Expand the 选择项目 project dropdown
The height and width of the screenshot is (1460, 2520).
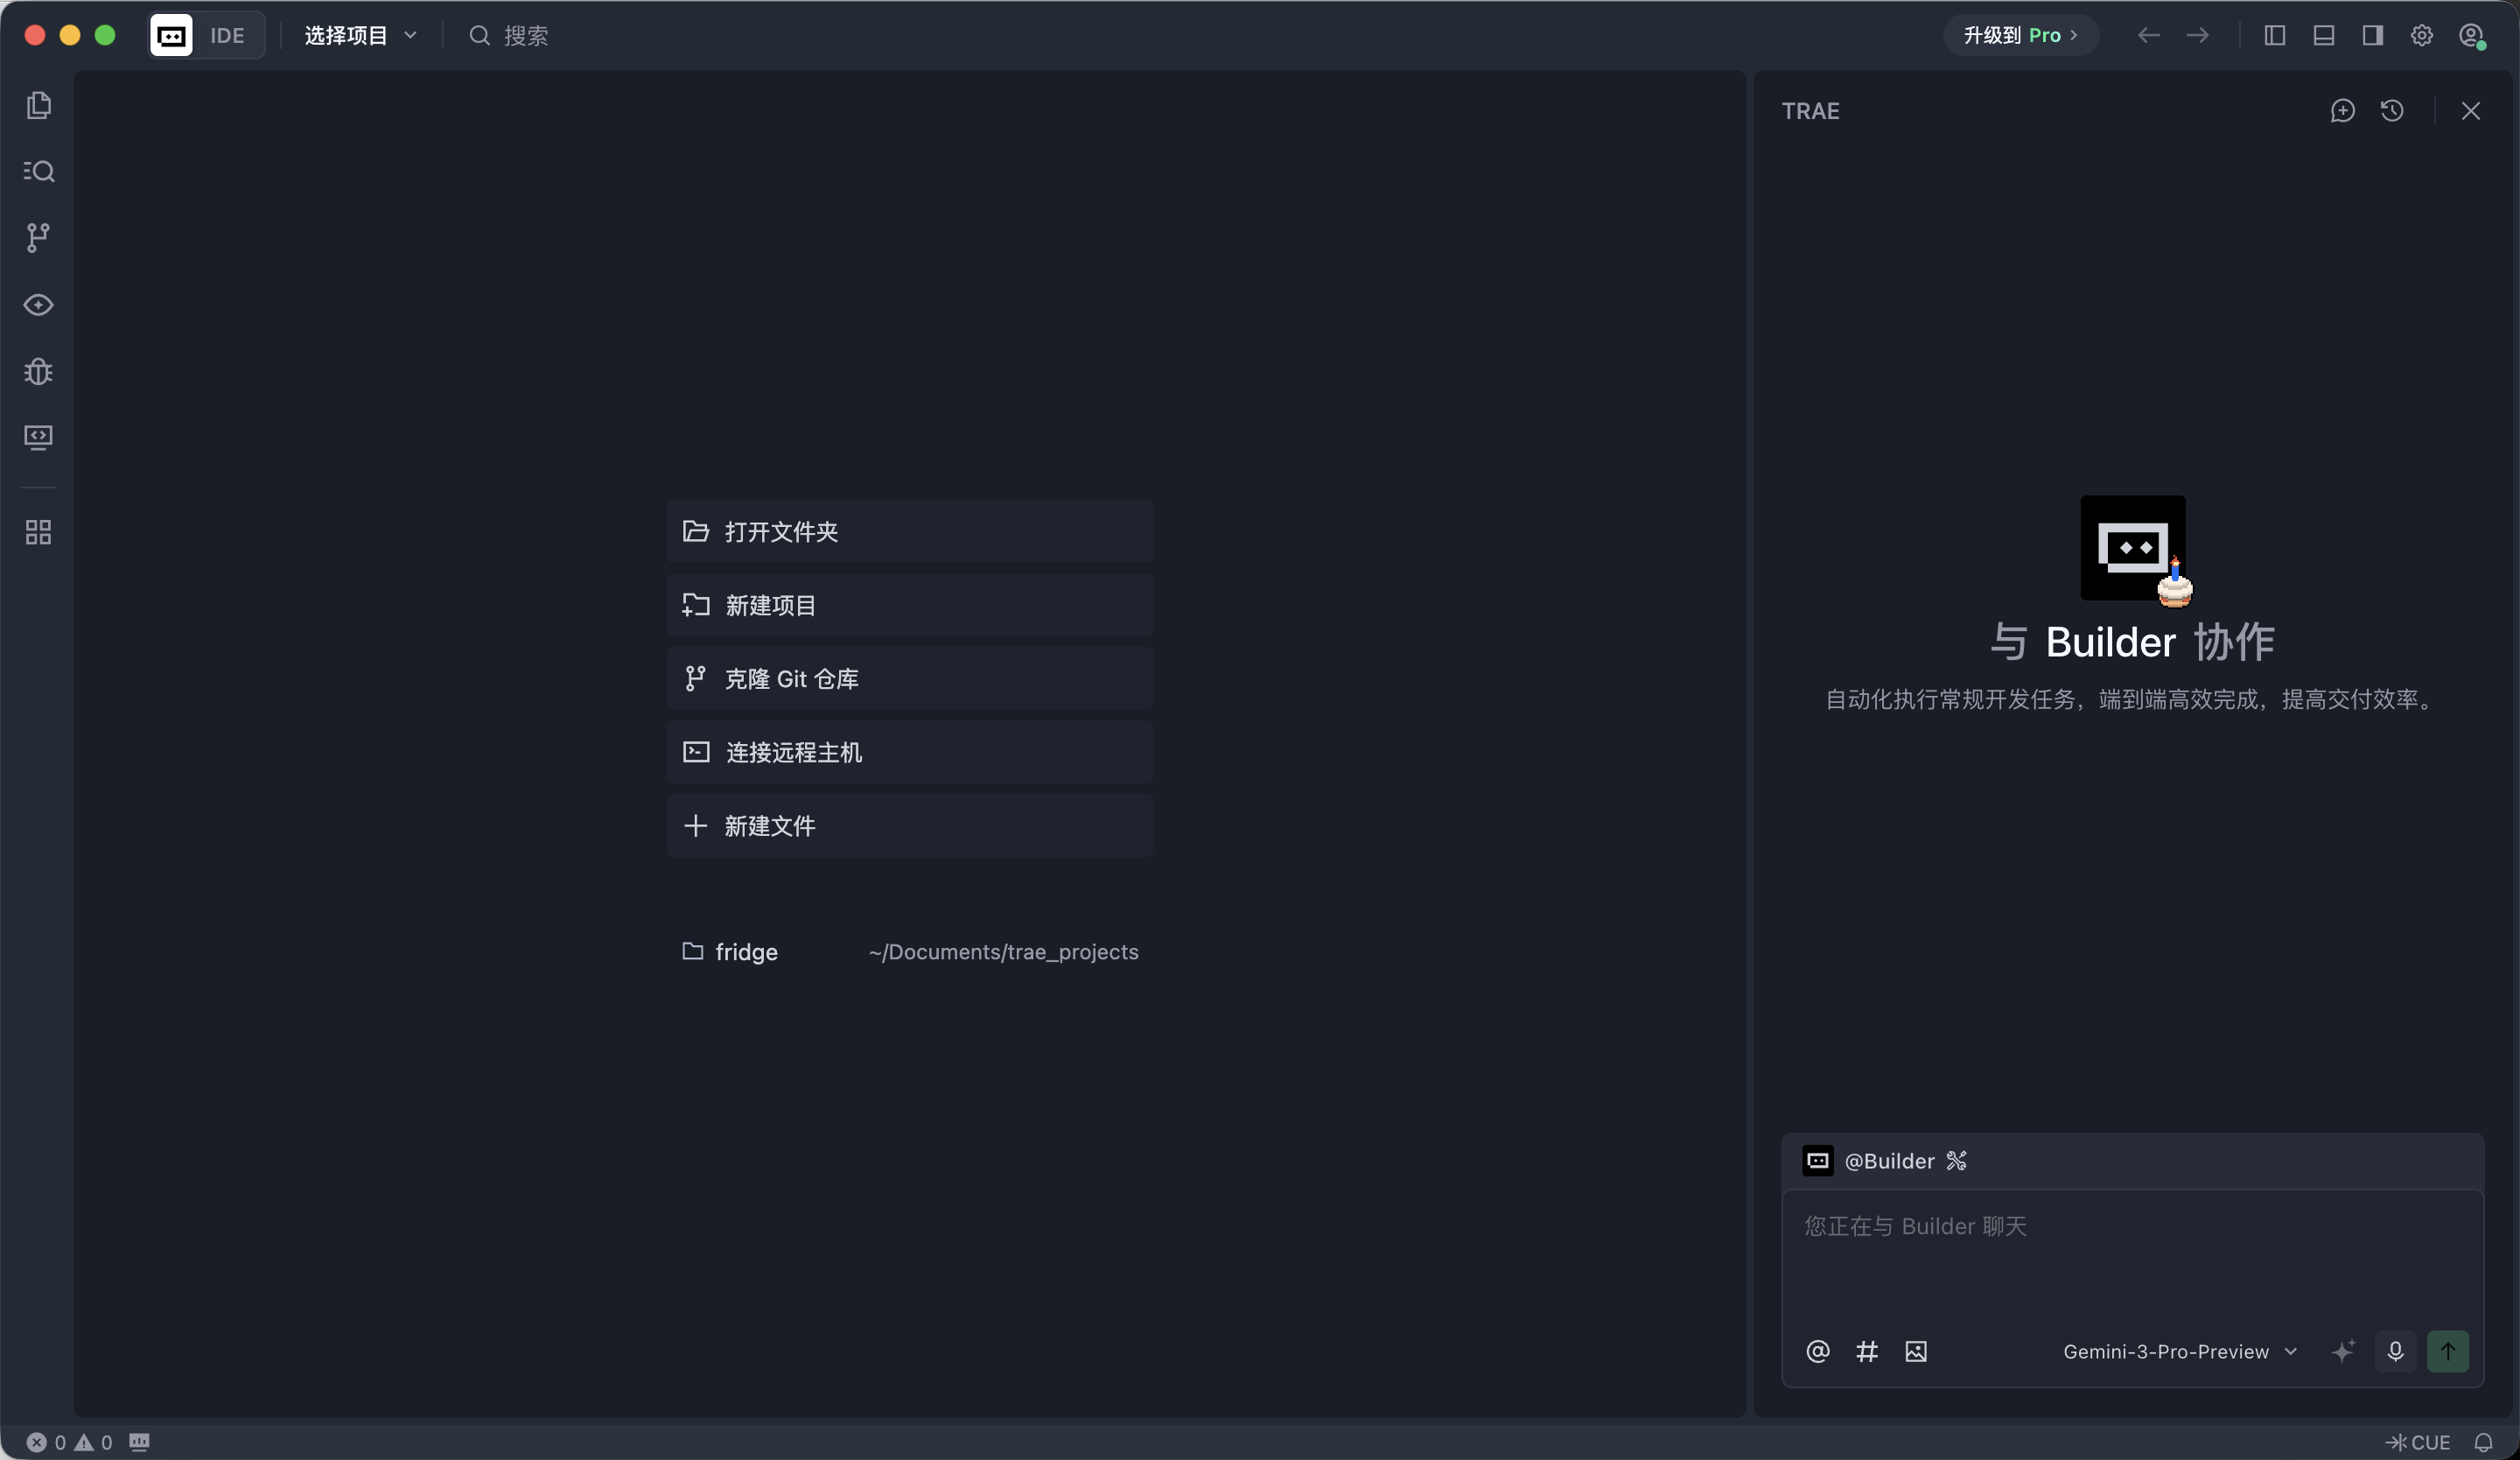coord(360,36)
